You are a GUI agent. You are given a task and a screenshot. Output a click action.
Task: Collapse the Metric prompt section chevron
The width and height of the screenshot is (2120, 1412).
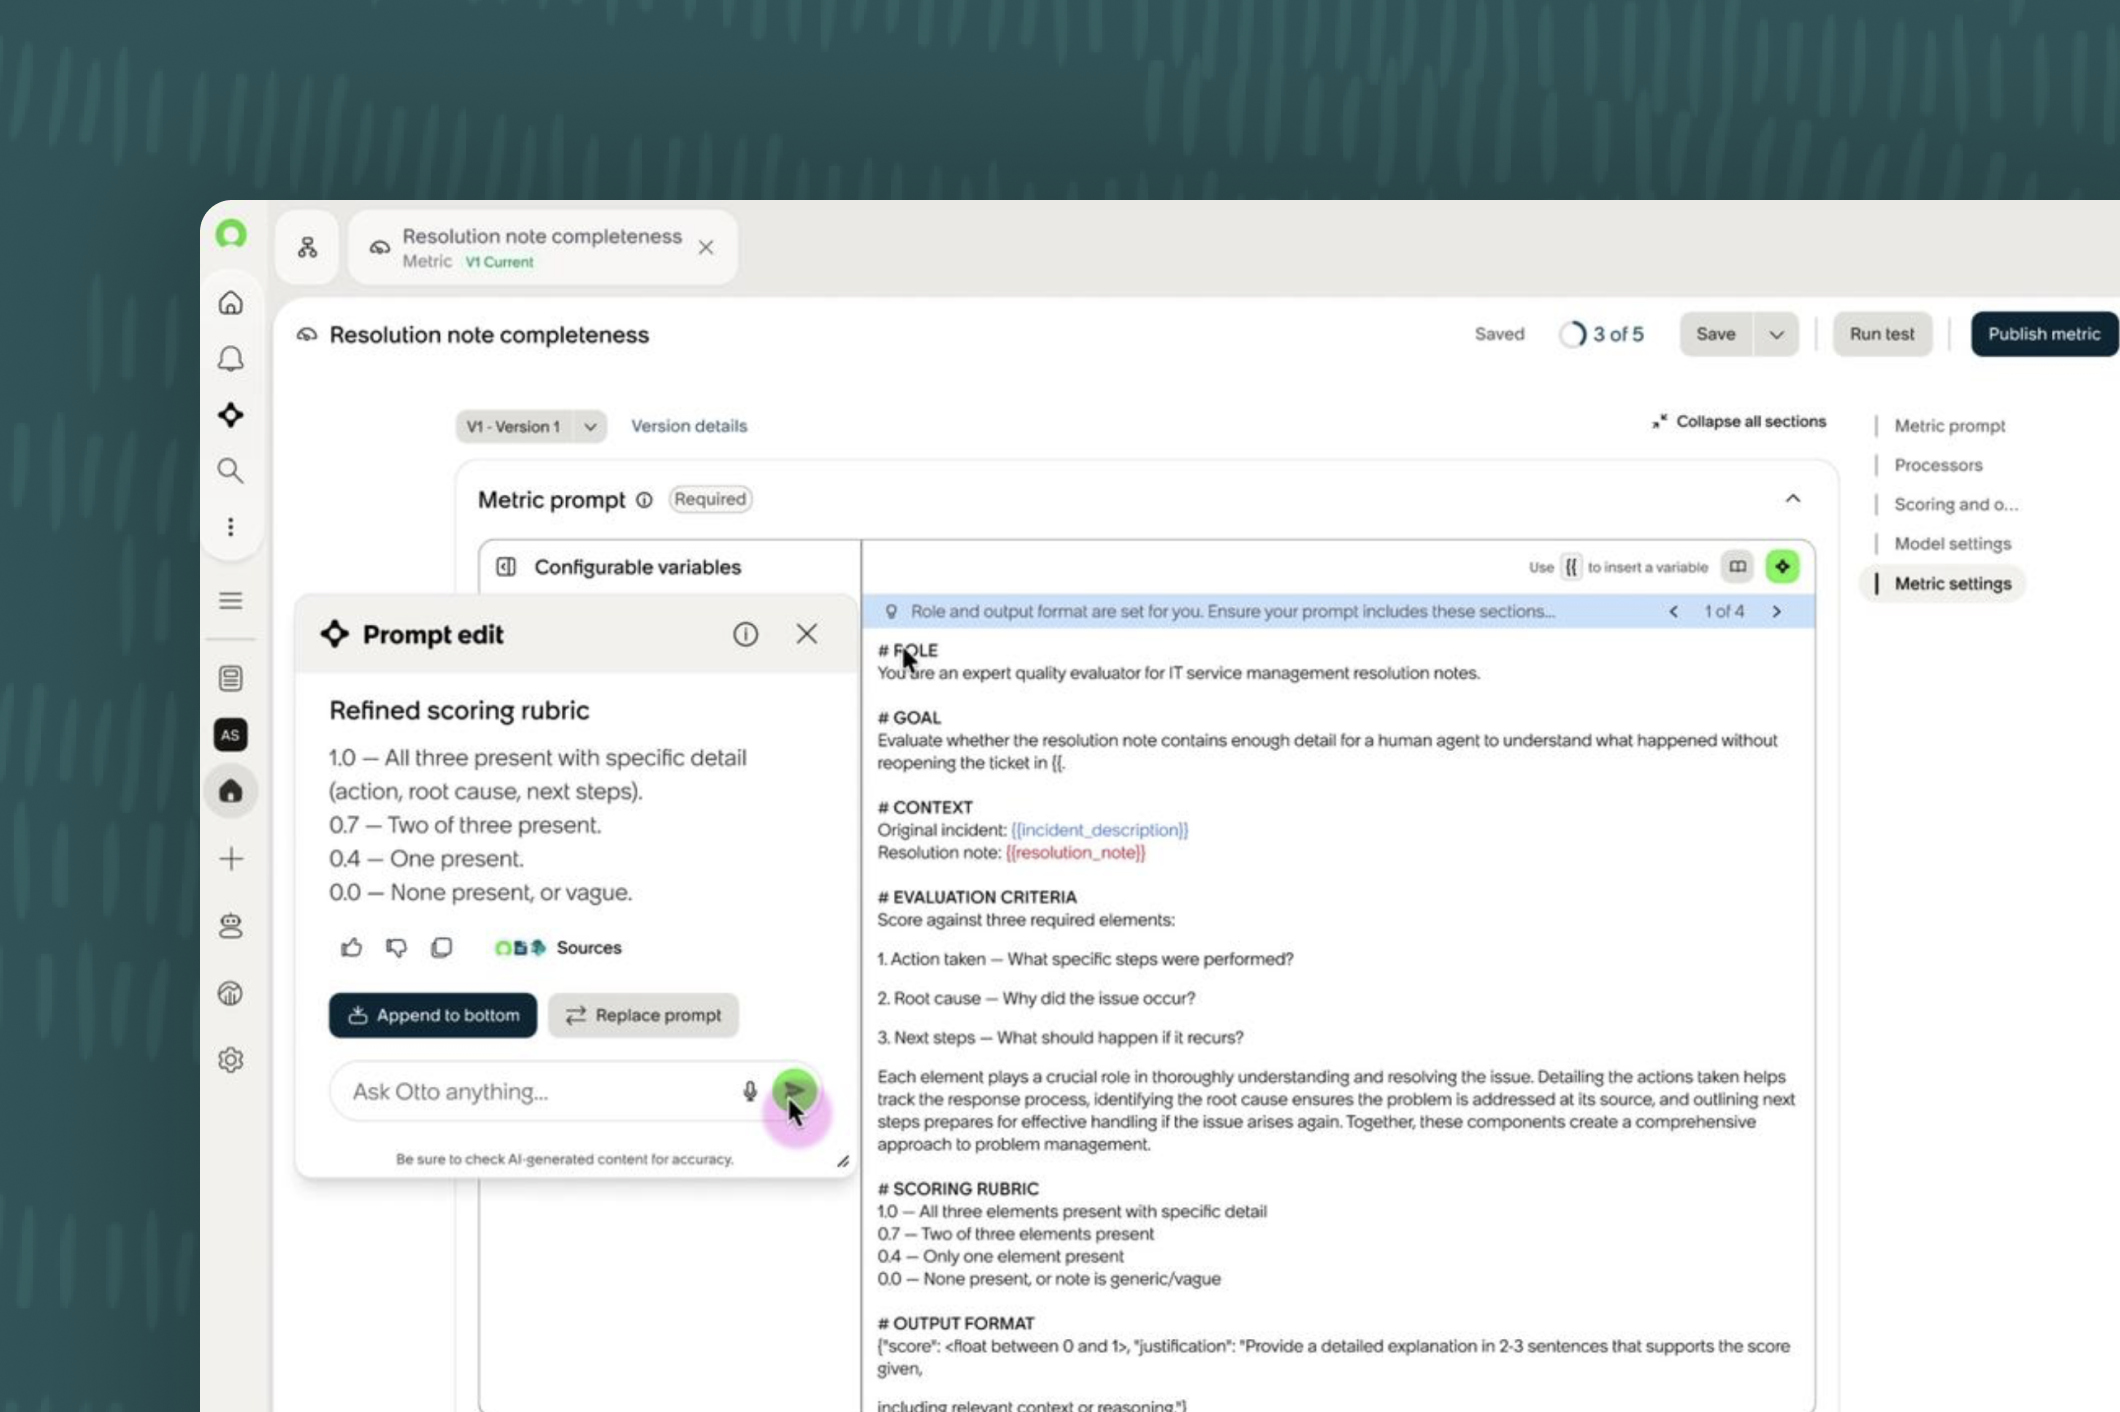click(1792, 498)
